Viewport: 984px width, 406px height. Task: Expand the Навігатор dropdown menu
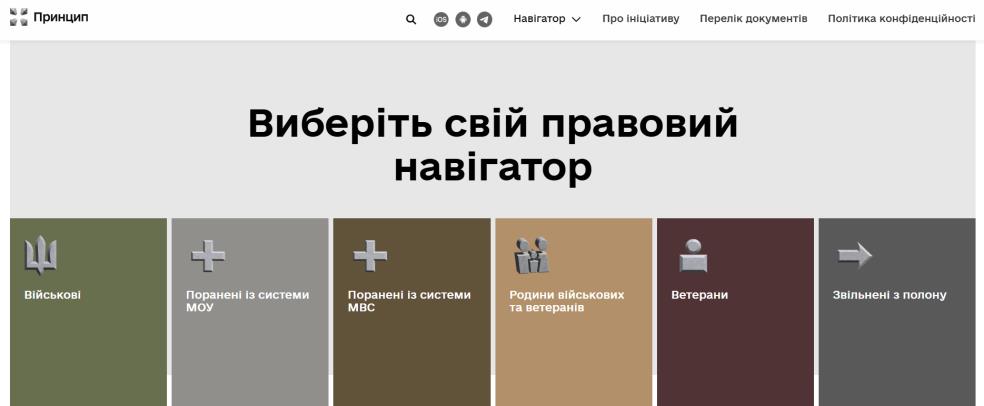[x=547, y=19]
